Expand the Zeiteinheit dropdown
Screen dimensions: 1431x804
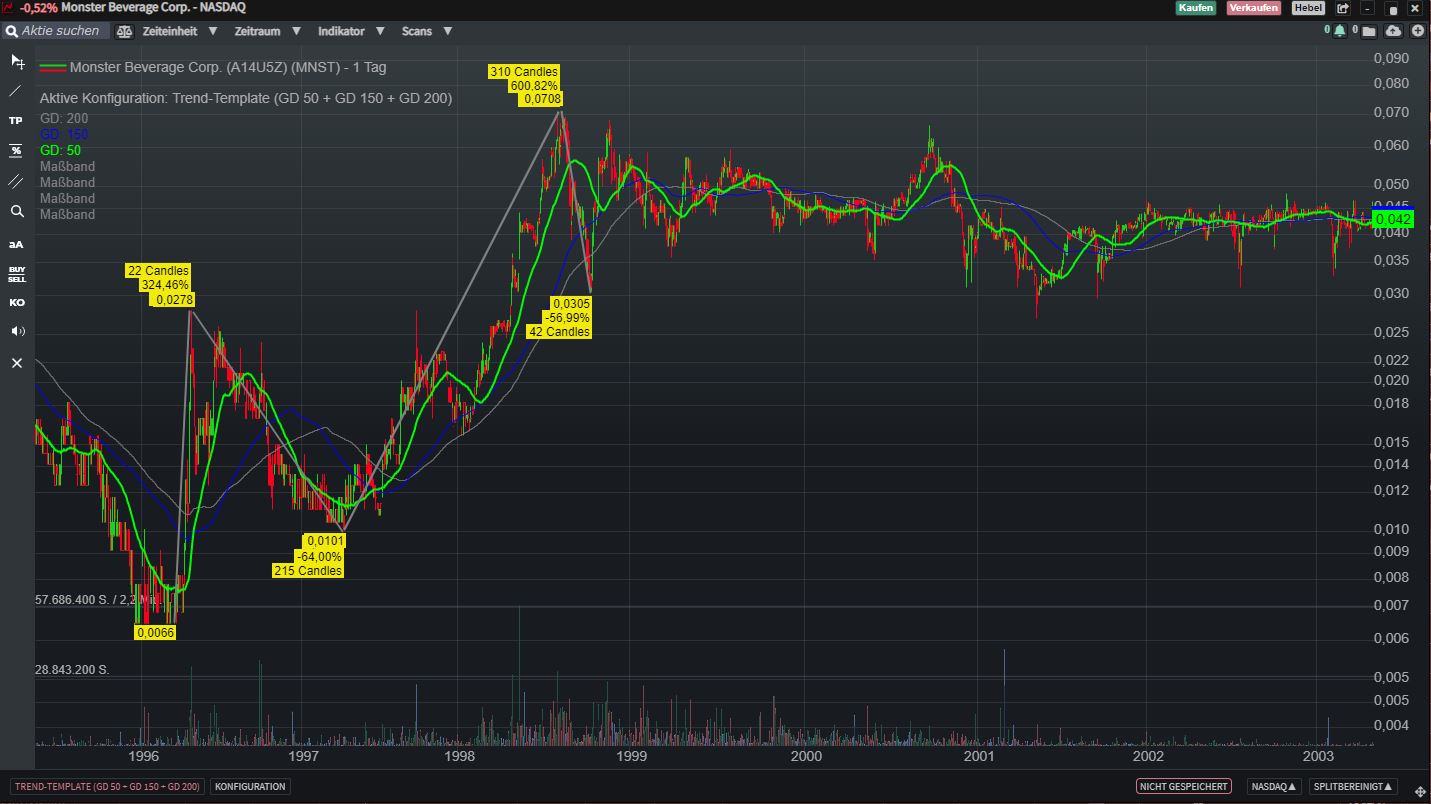pos(179,31)
